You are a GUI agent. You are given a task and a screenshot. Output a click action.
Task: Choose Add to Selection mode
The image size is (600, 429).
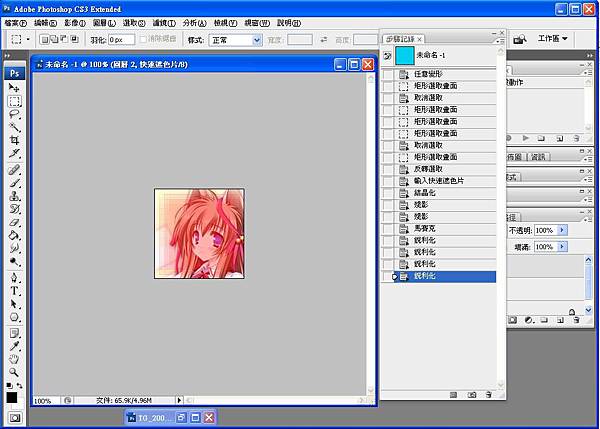pos(54,39)
